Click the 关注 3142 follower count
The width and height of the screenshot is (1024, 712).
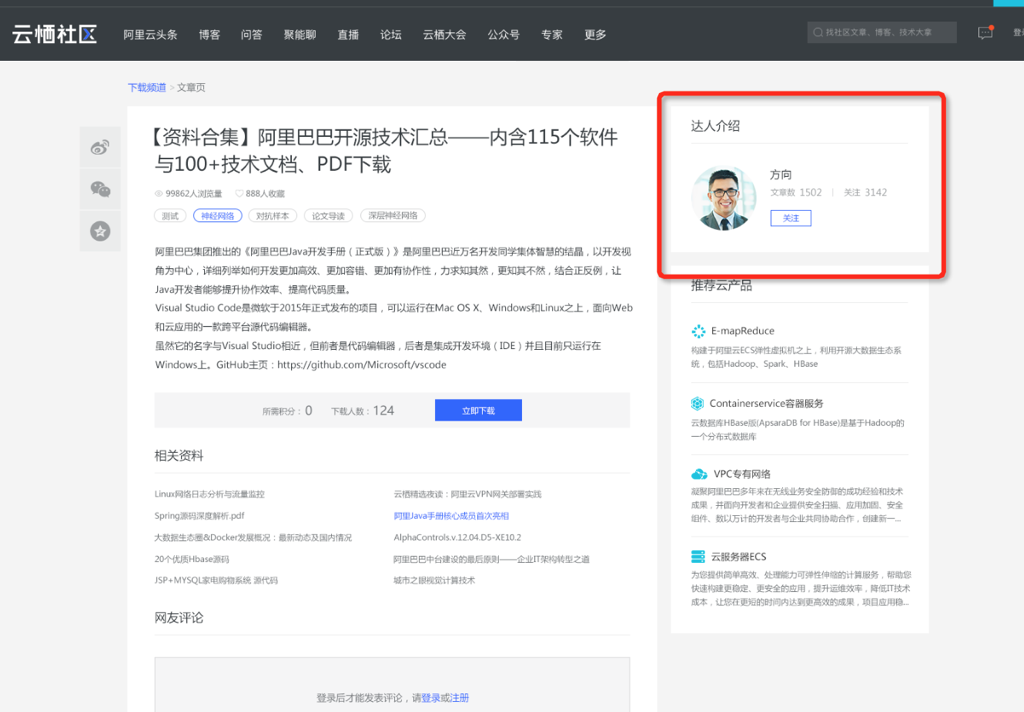[865, 193]
